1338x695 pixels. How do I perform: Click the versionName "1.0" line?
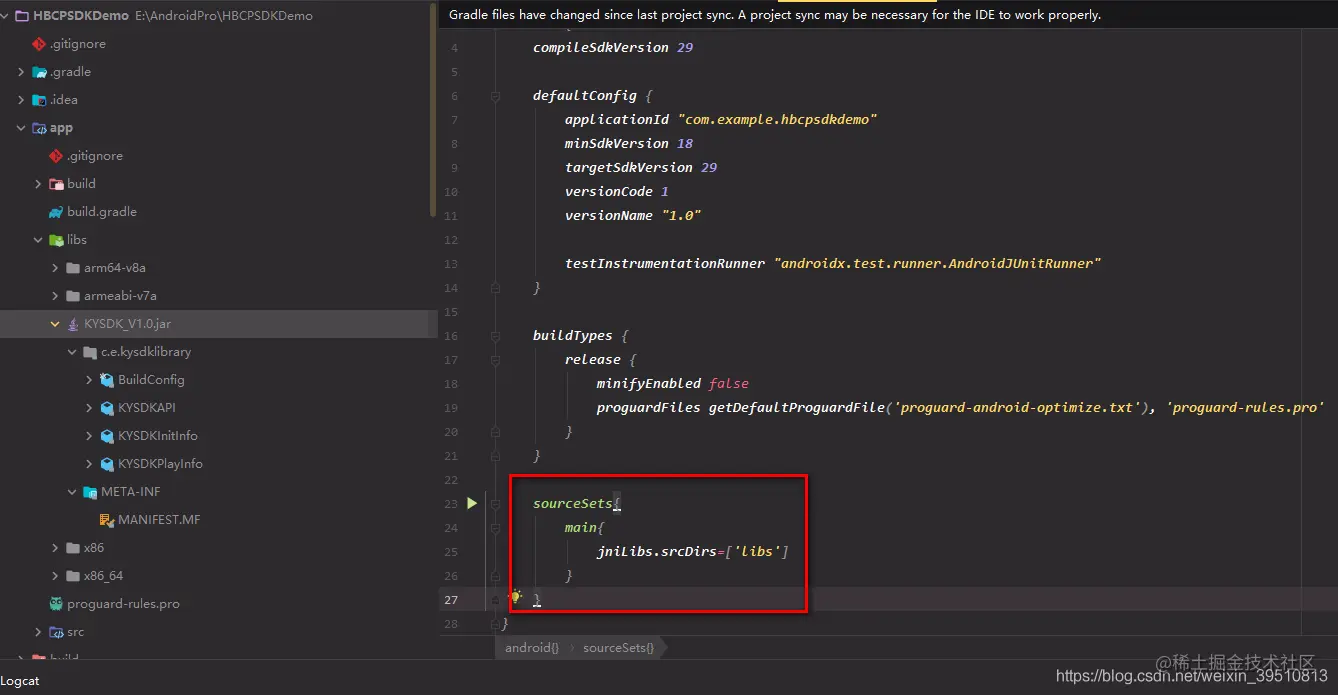coord(633,216)
